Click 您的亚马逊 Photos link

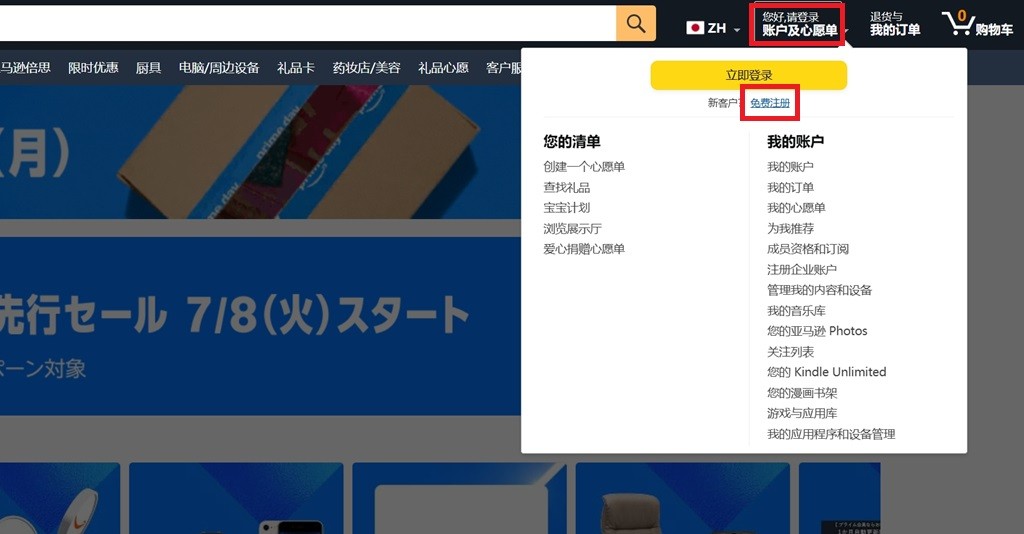click(x=817, y=331)
